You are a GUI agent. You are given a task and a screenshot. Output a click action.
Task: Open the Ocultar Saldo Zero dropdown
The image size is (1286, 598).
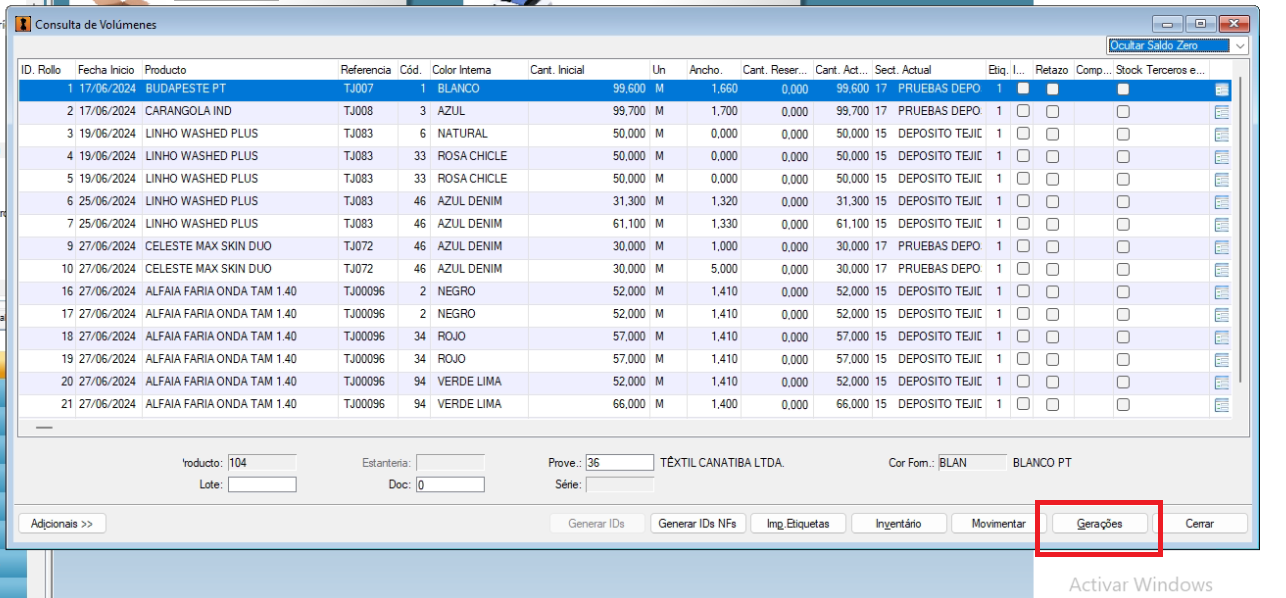1177,46
